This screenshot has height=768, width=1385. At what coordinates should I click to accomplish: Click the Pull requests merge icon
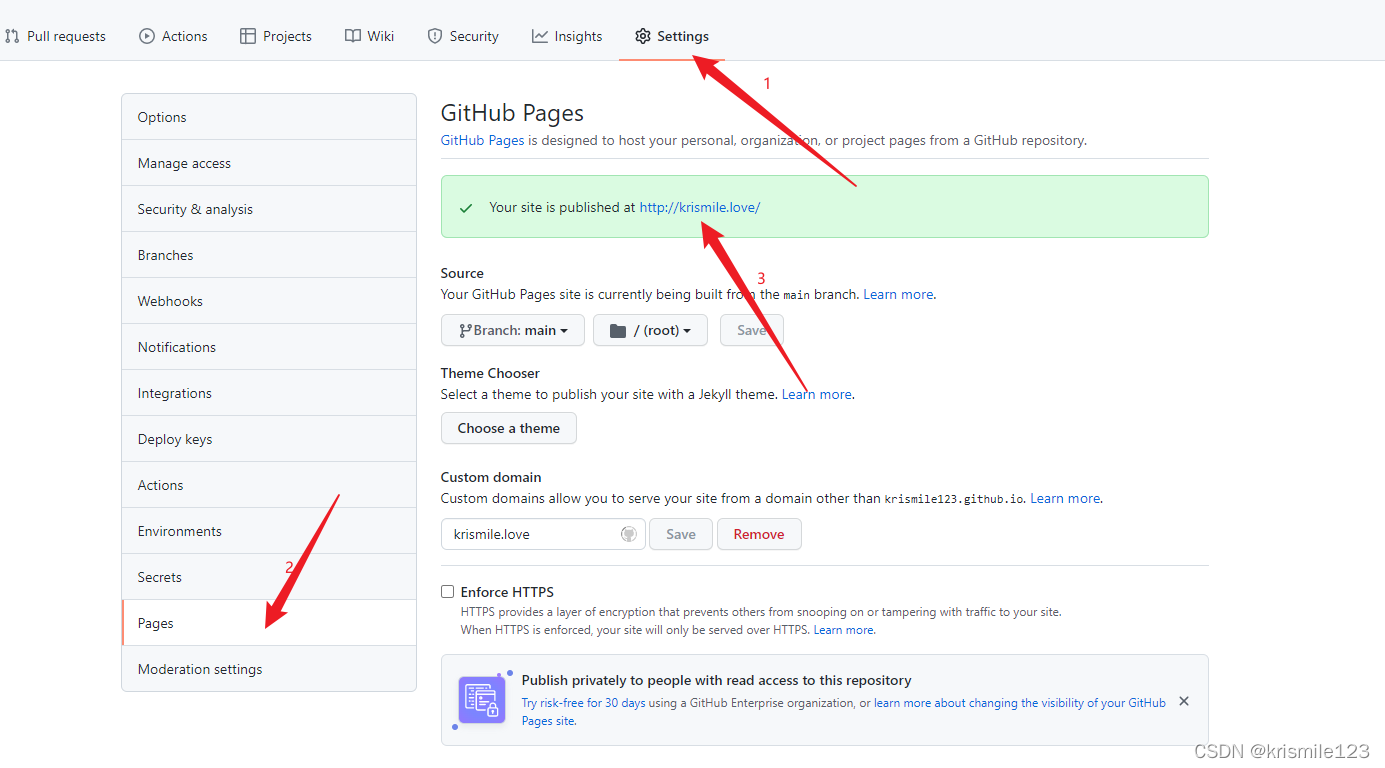(x=12, y=36)
